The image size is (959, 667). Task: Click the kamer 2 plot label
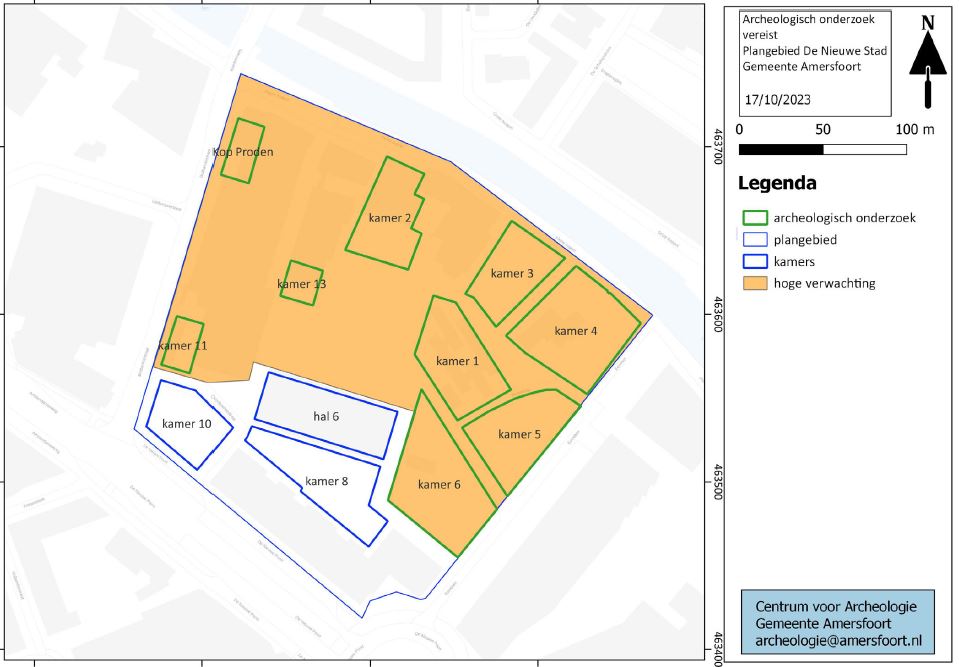click(389, 217)
